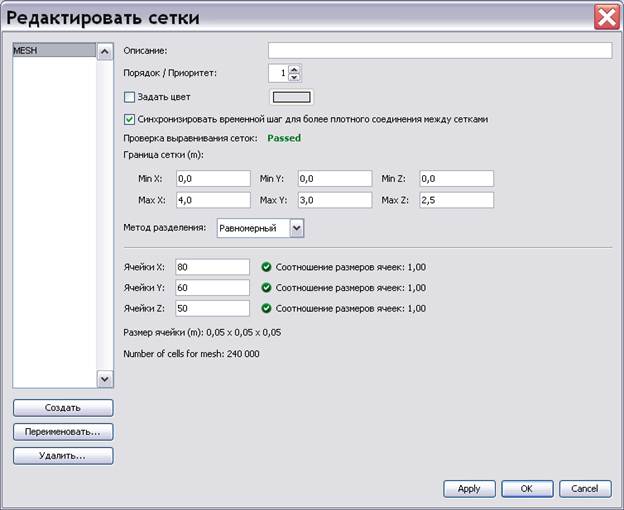Open the mesh color swatch

[291, 97]
